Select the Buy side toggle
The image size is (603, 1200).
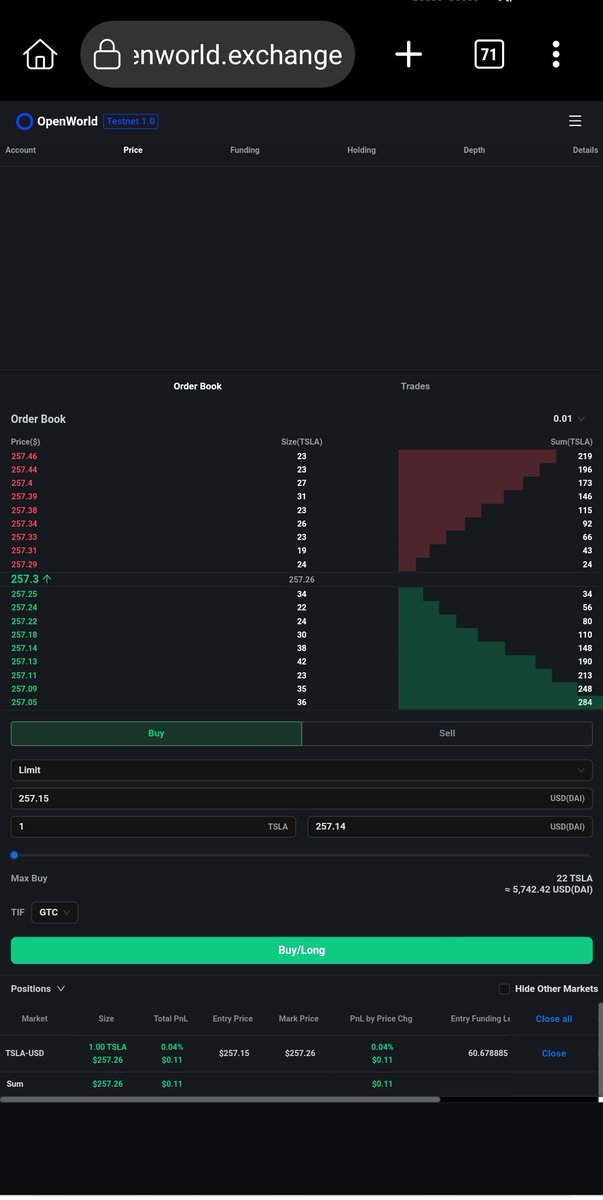pos(156,733)
